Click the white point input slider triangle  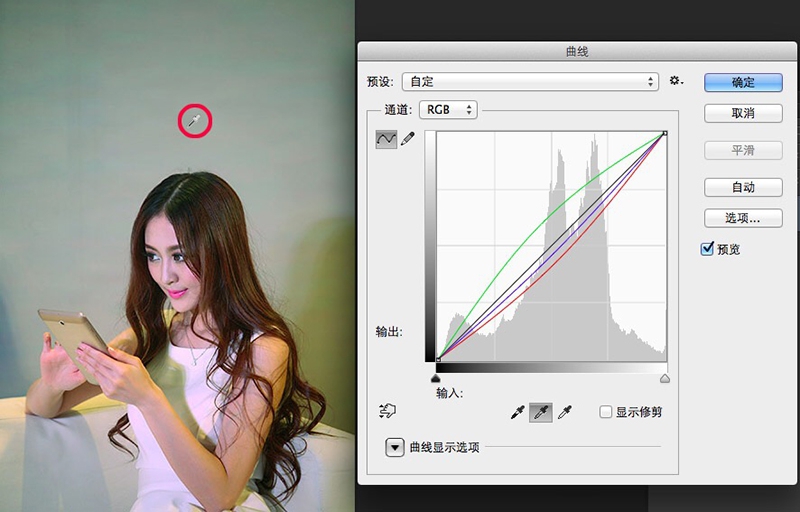tap(665, 378)
